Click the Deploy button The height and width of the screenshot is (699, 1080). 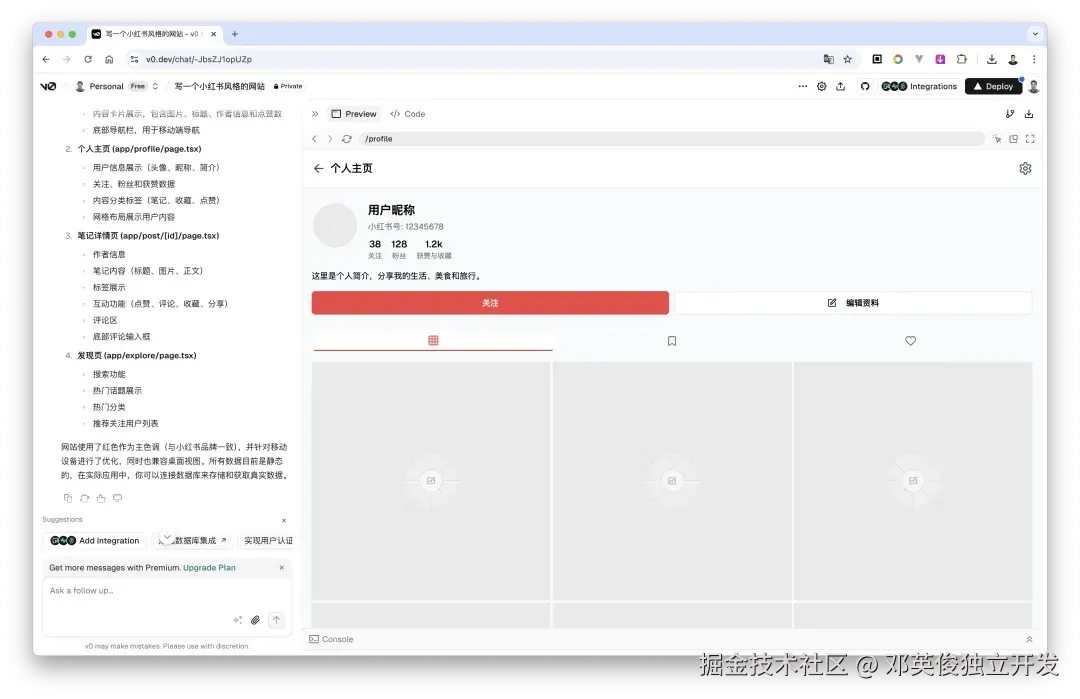(x=994, y=86)
